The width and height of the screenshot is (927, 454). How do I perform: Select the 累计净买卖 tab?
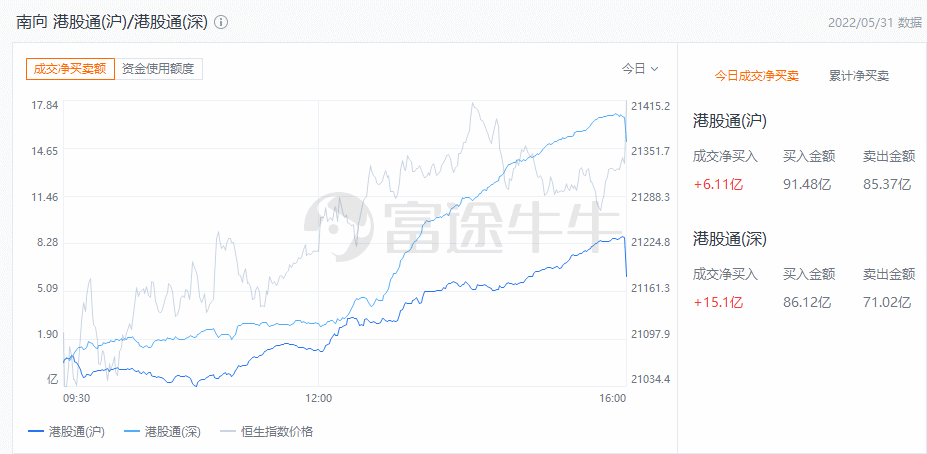point(859,76)
